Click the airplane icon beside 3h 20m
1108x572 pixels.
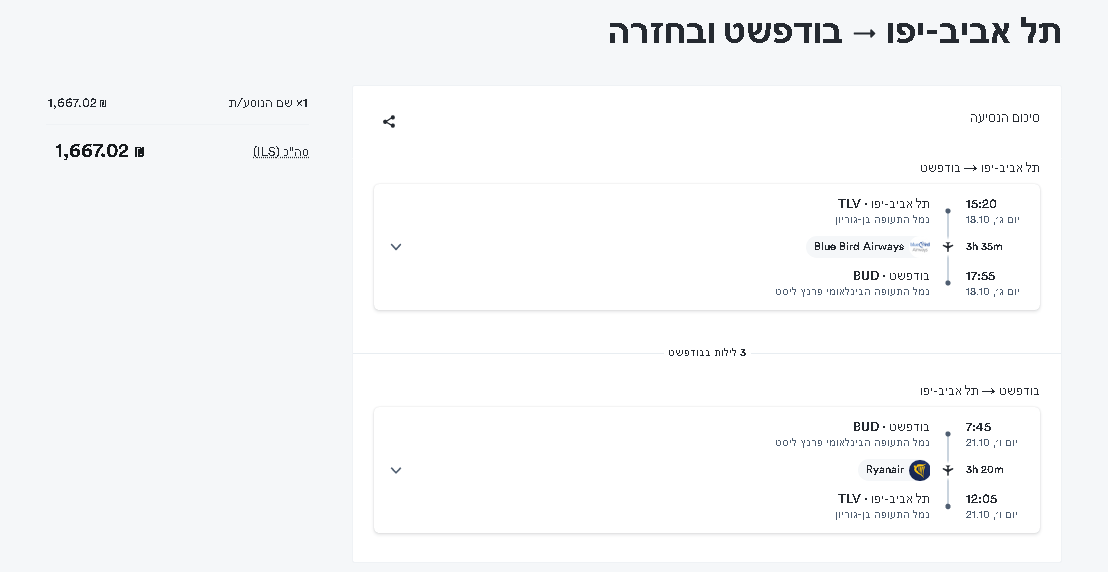tap(948, 470)
